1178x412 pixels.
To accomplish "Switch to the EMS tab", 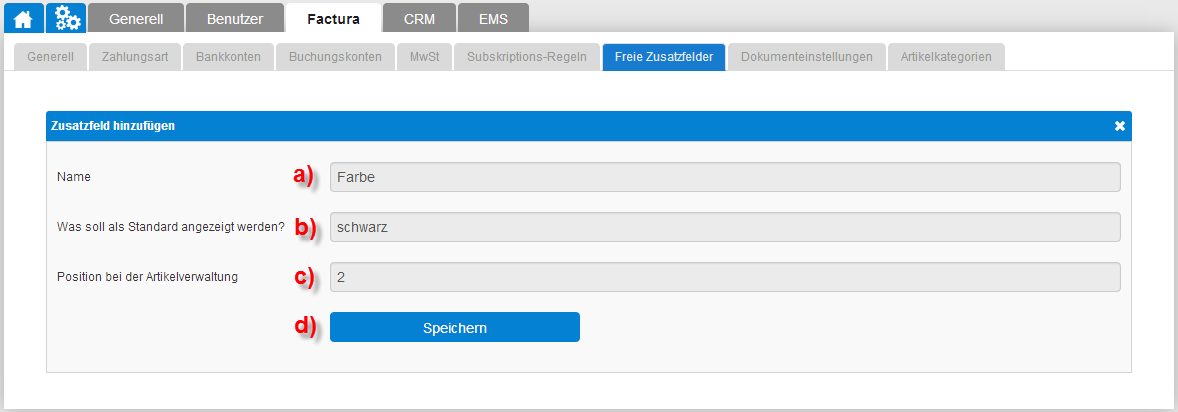I will (x=493, y=19).
